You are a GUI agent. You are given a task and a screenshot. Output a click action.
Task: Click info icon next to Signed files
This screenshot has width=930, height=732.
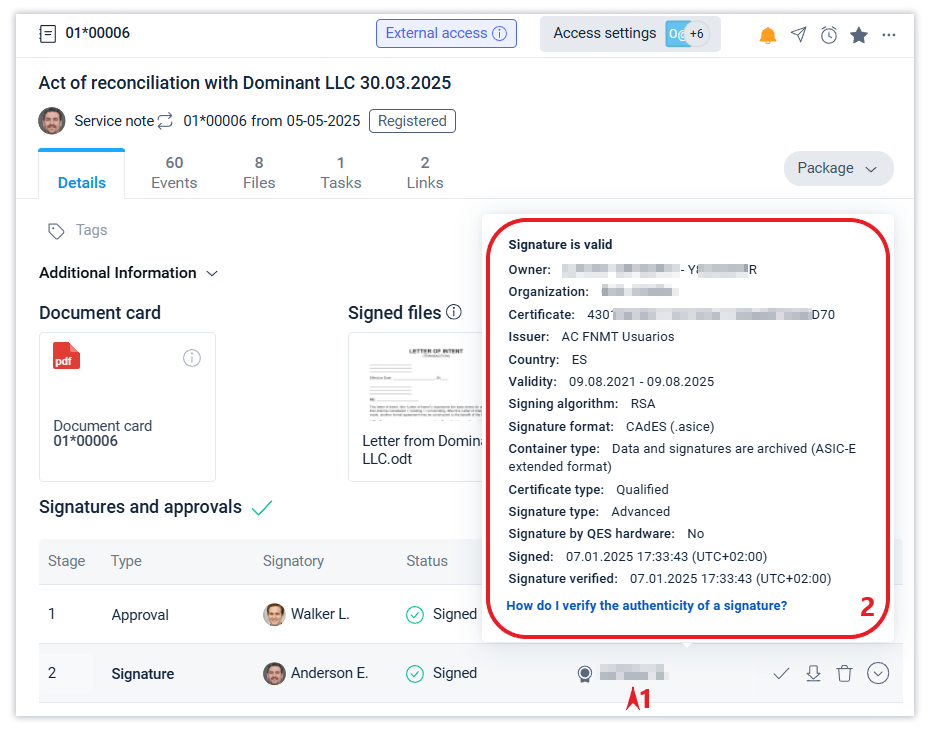454,312
